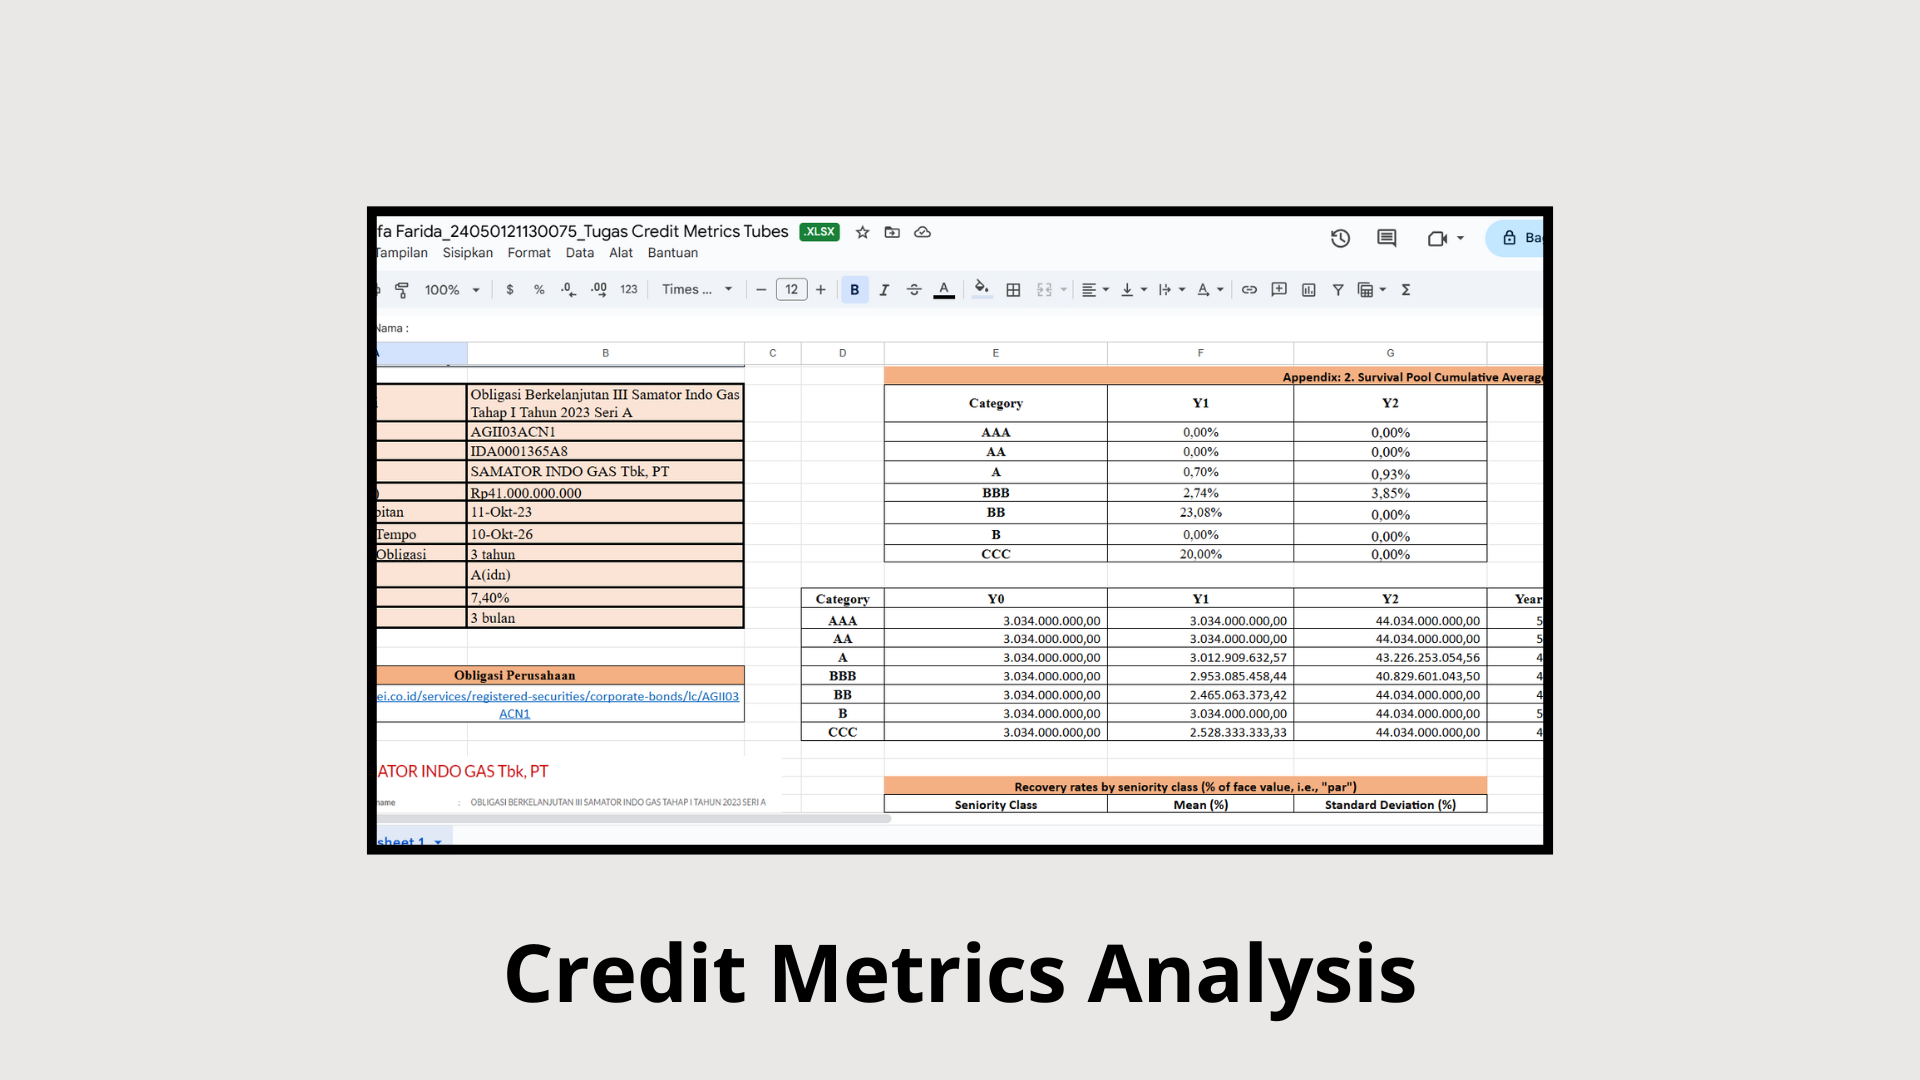Click the font size 12 field
This screenshot has width=1920, height=1080.
tap(791, 290)
